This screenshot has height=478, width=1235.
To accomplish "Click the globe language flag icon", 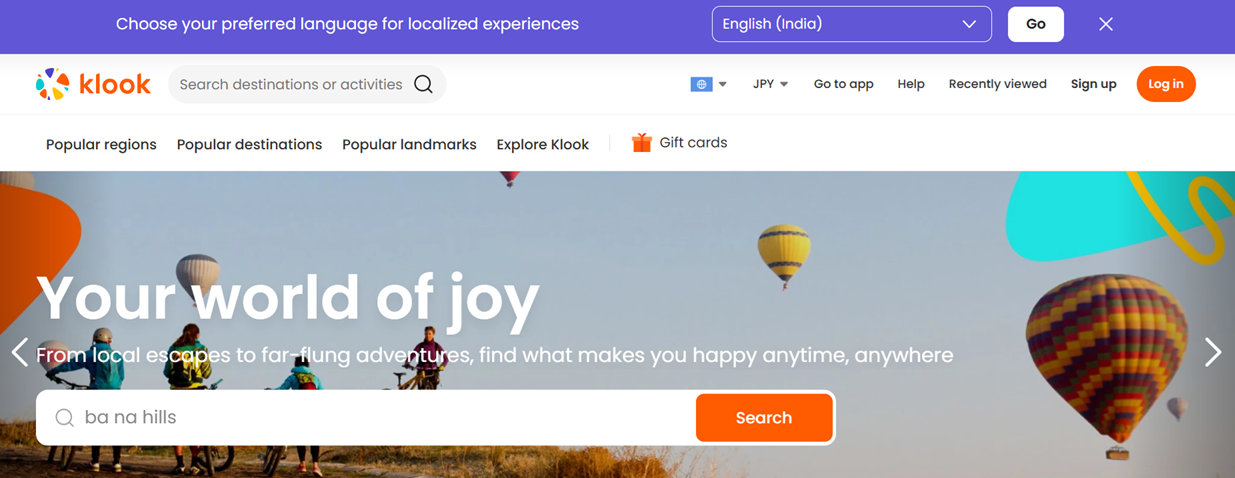I will click(x=701, y=84).
